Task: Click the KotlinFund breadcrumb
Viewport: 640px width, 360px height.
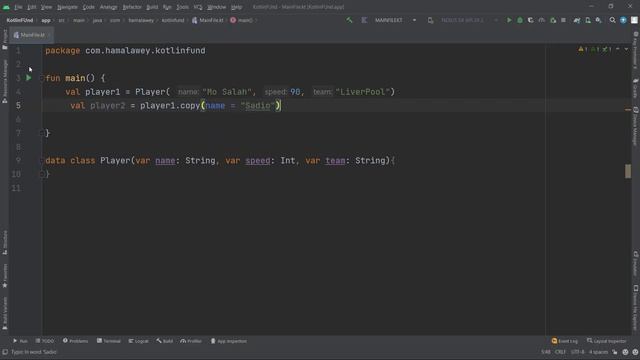Action: pyautogui.click(x=20, y=20)
